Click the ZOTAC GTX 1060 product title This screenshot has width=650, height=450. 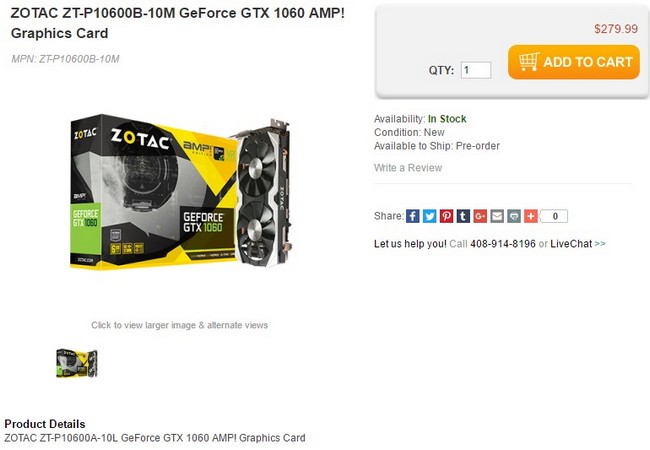(x=178, y=23)
